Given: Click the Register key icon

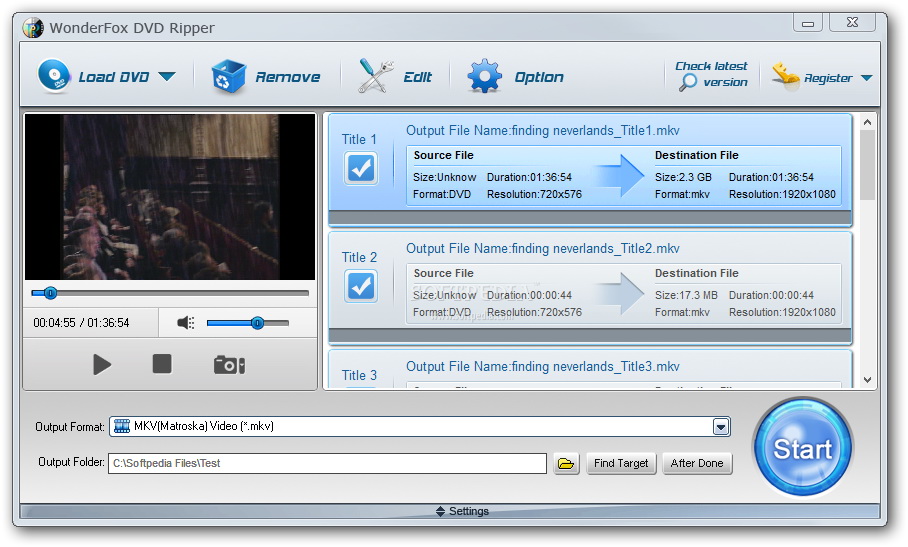Looking at the screenshot, I should tap(786, 76).
